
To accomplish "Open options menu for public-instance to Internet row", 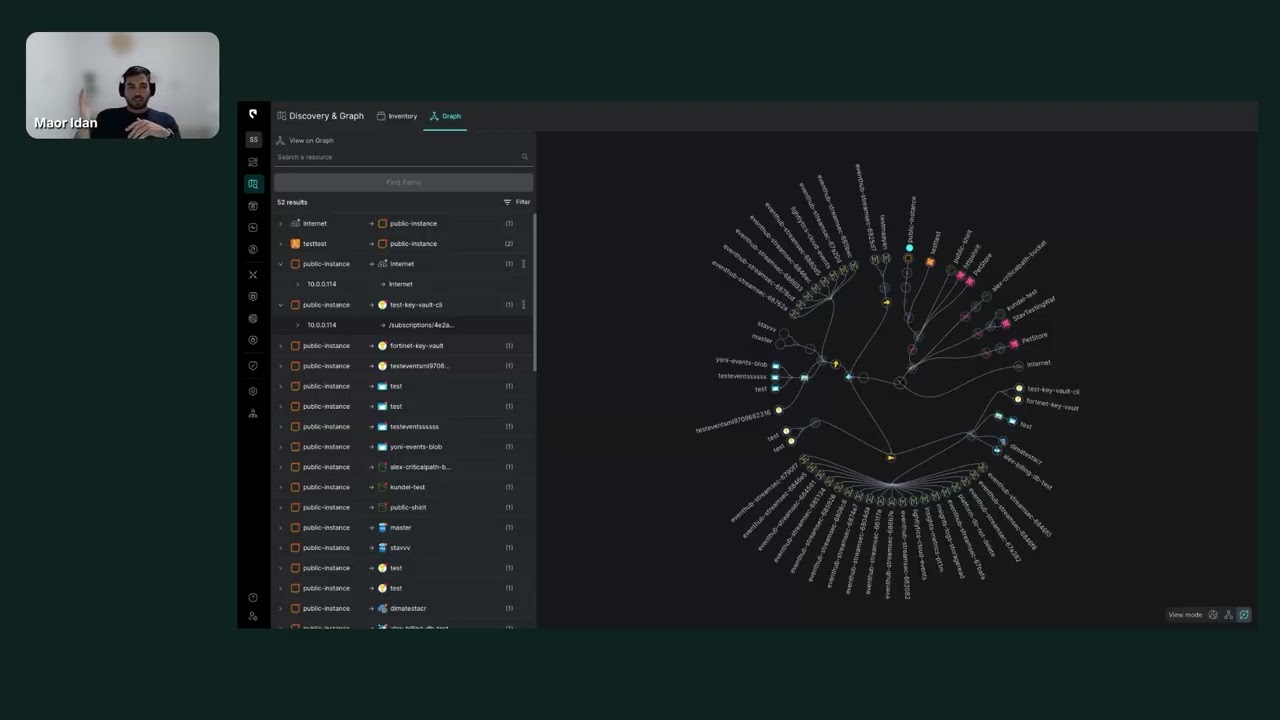I will 524,264.
